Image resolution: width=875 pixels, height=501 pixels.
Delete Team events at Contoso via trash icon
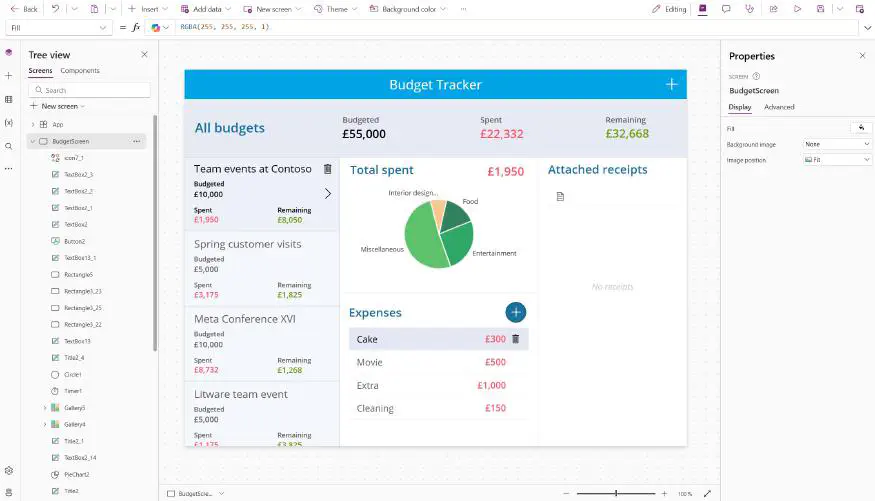[327, 169]
